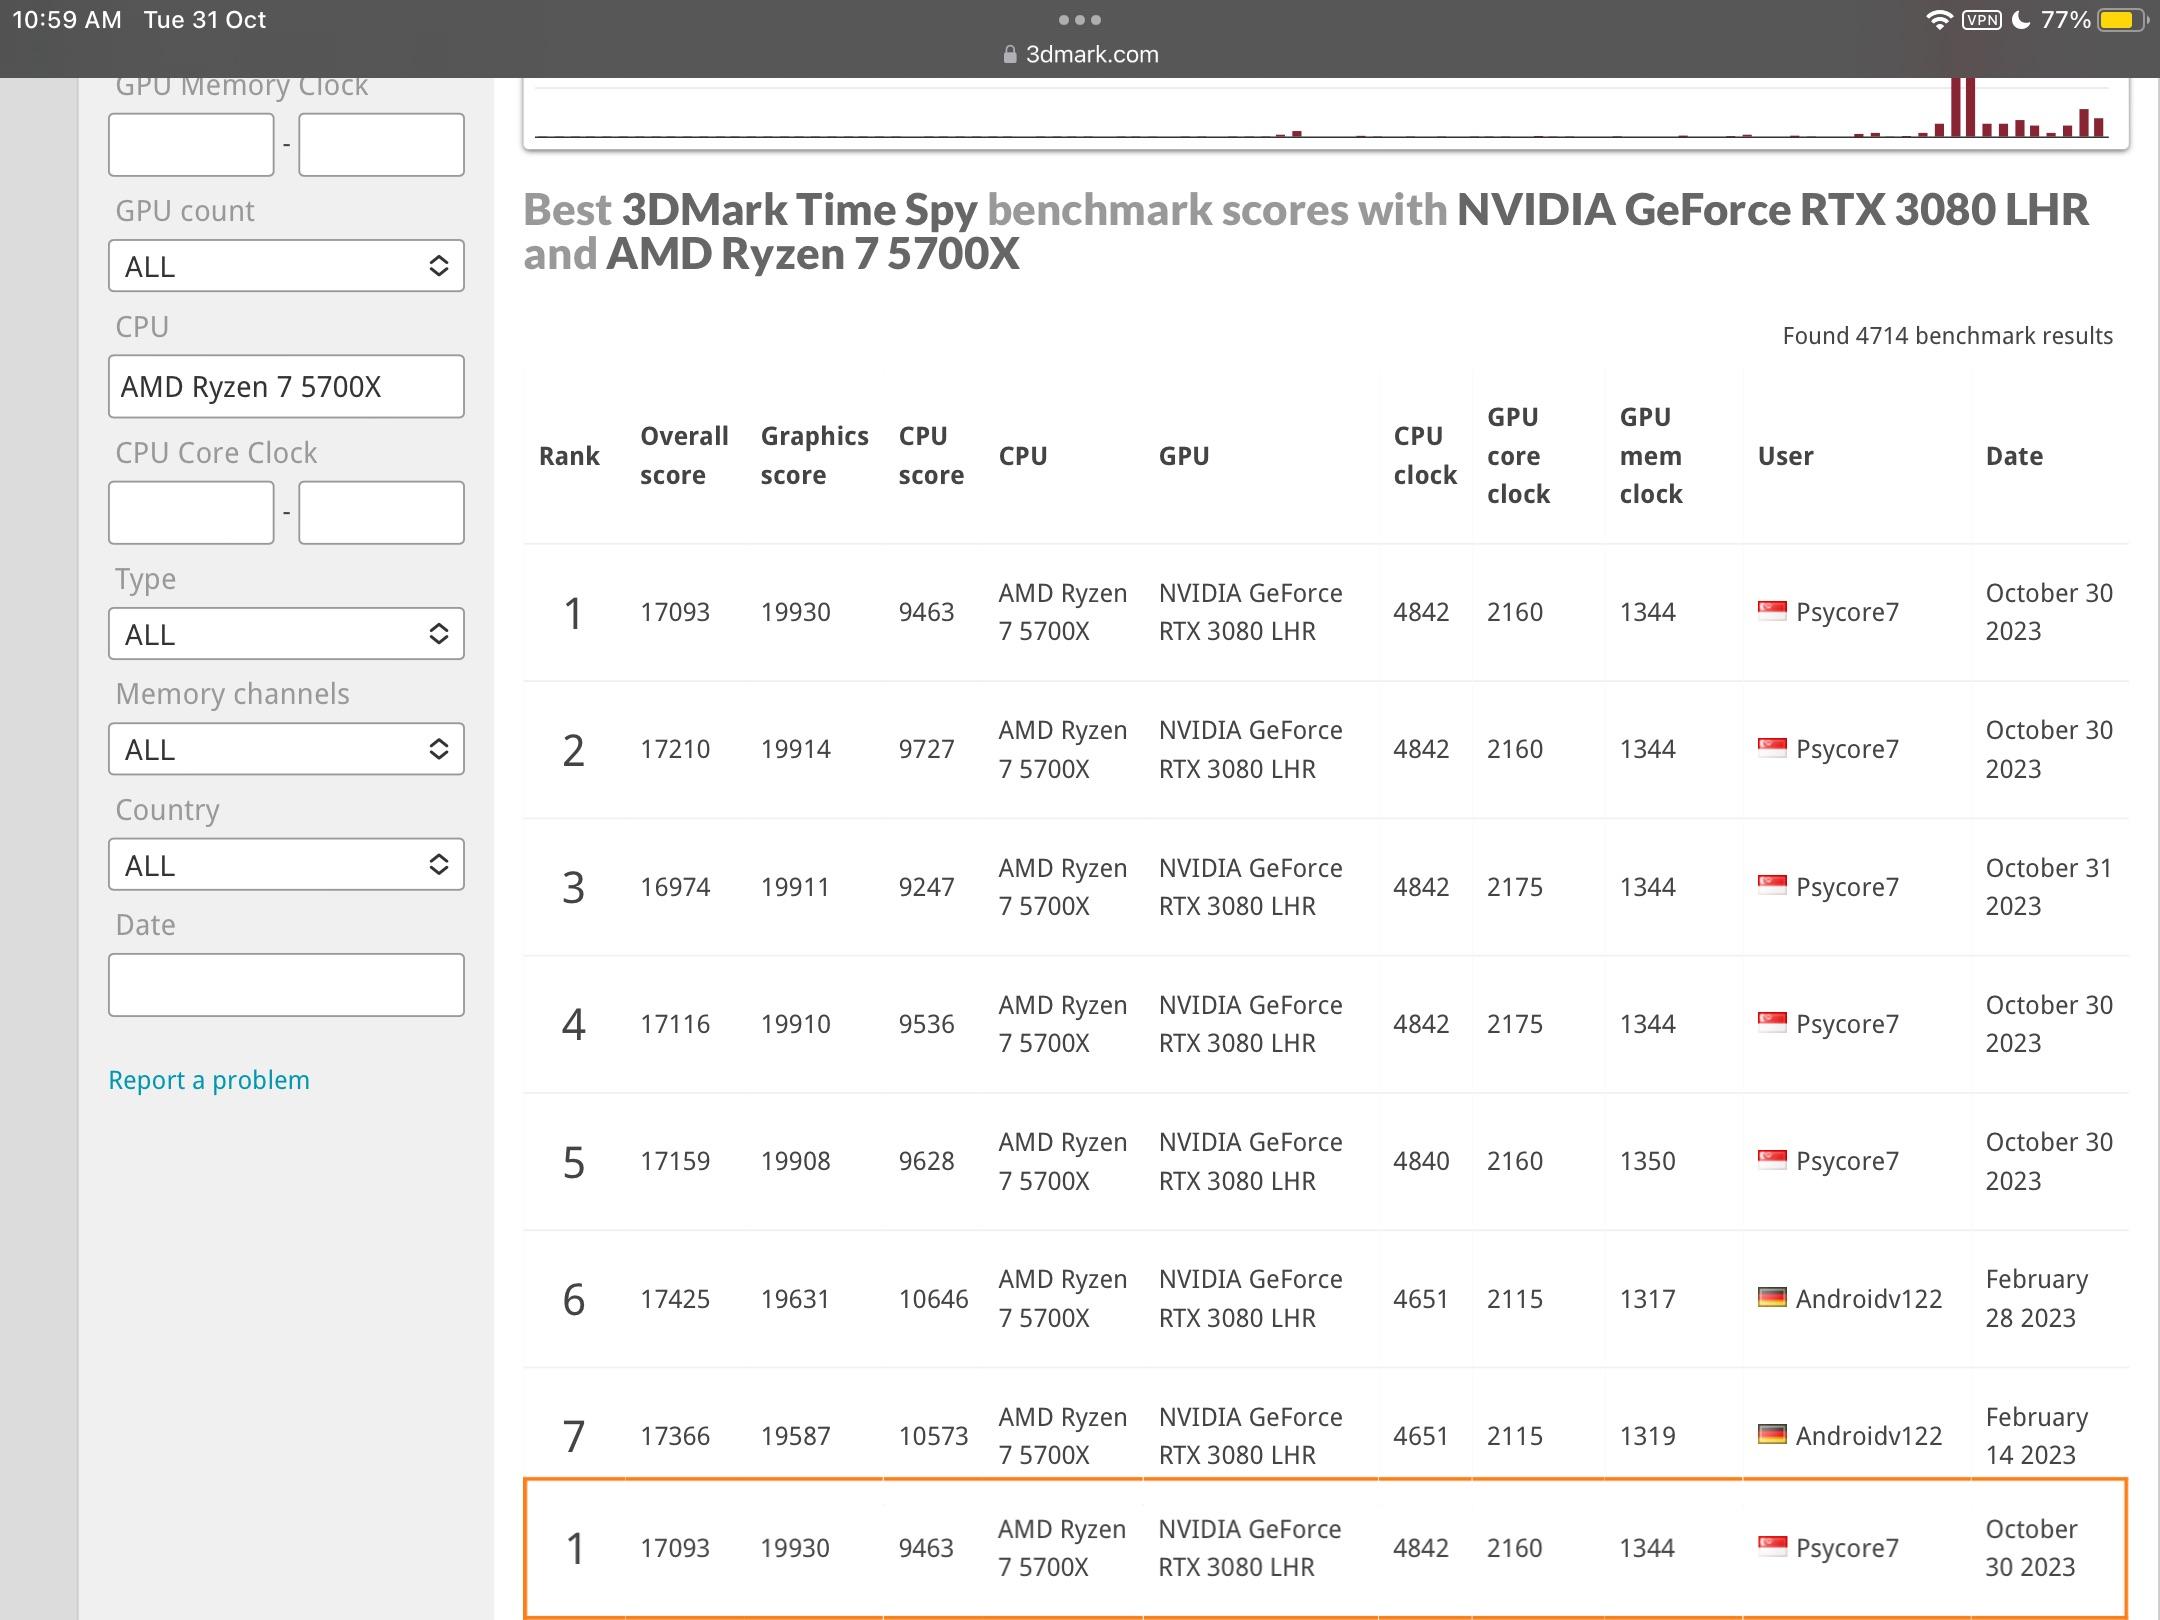Click the CPU clock column header
The width and height of the screenshot is (2160, 1620).
click(x=1425, y=456)
